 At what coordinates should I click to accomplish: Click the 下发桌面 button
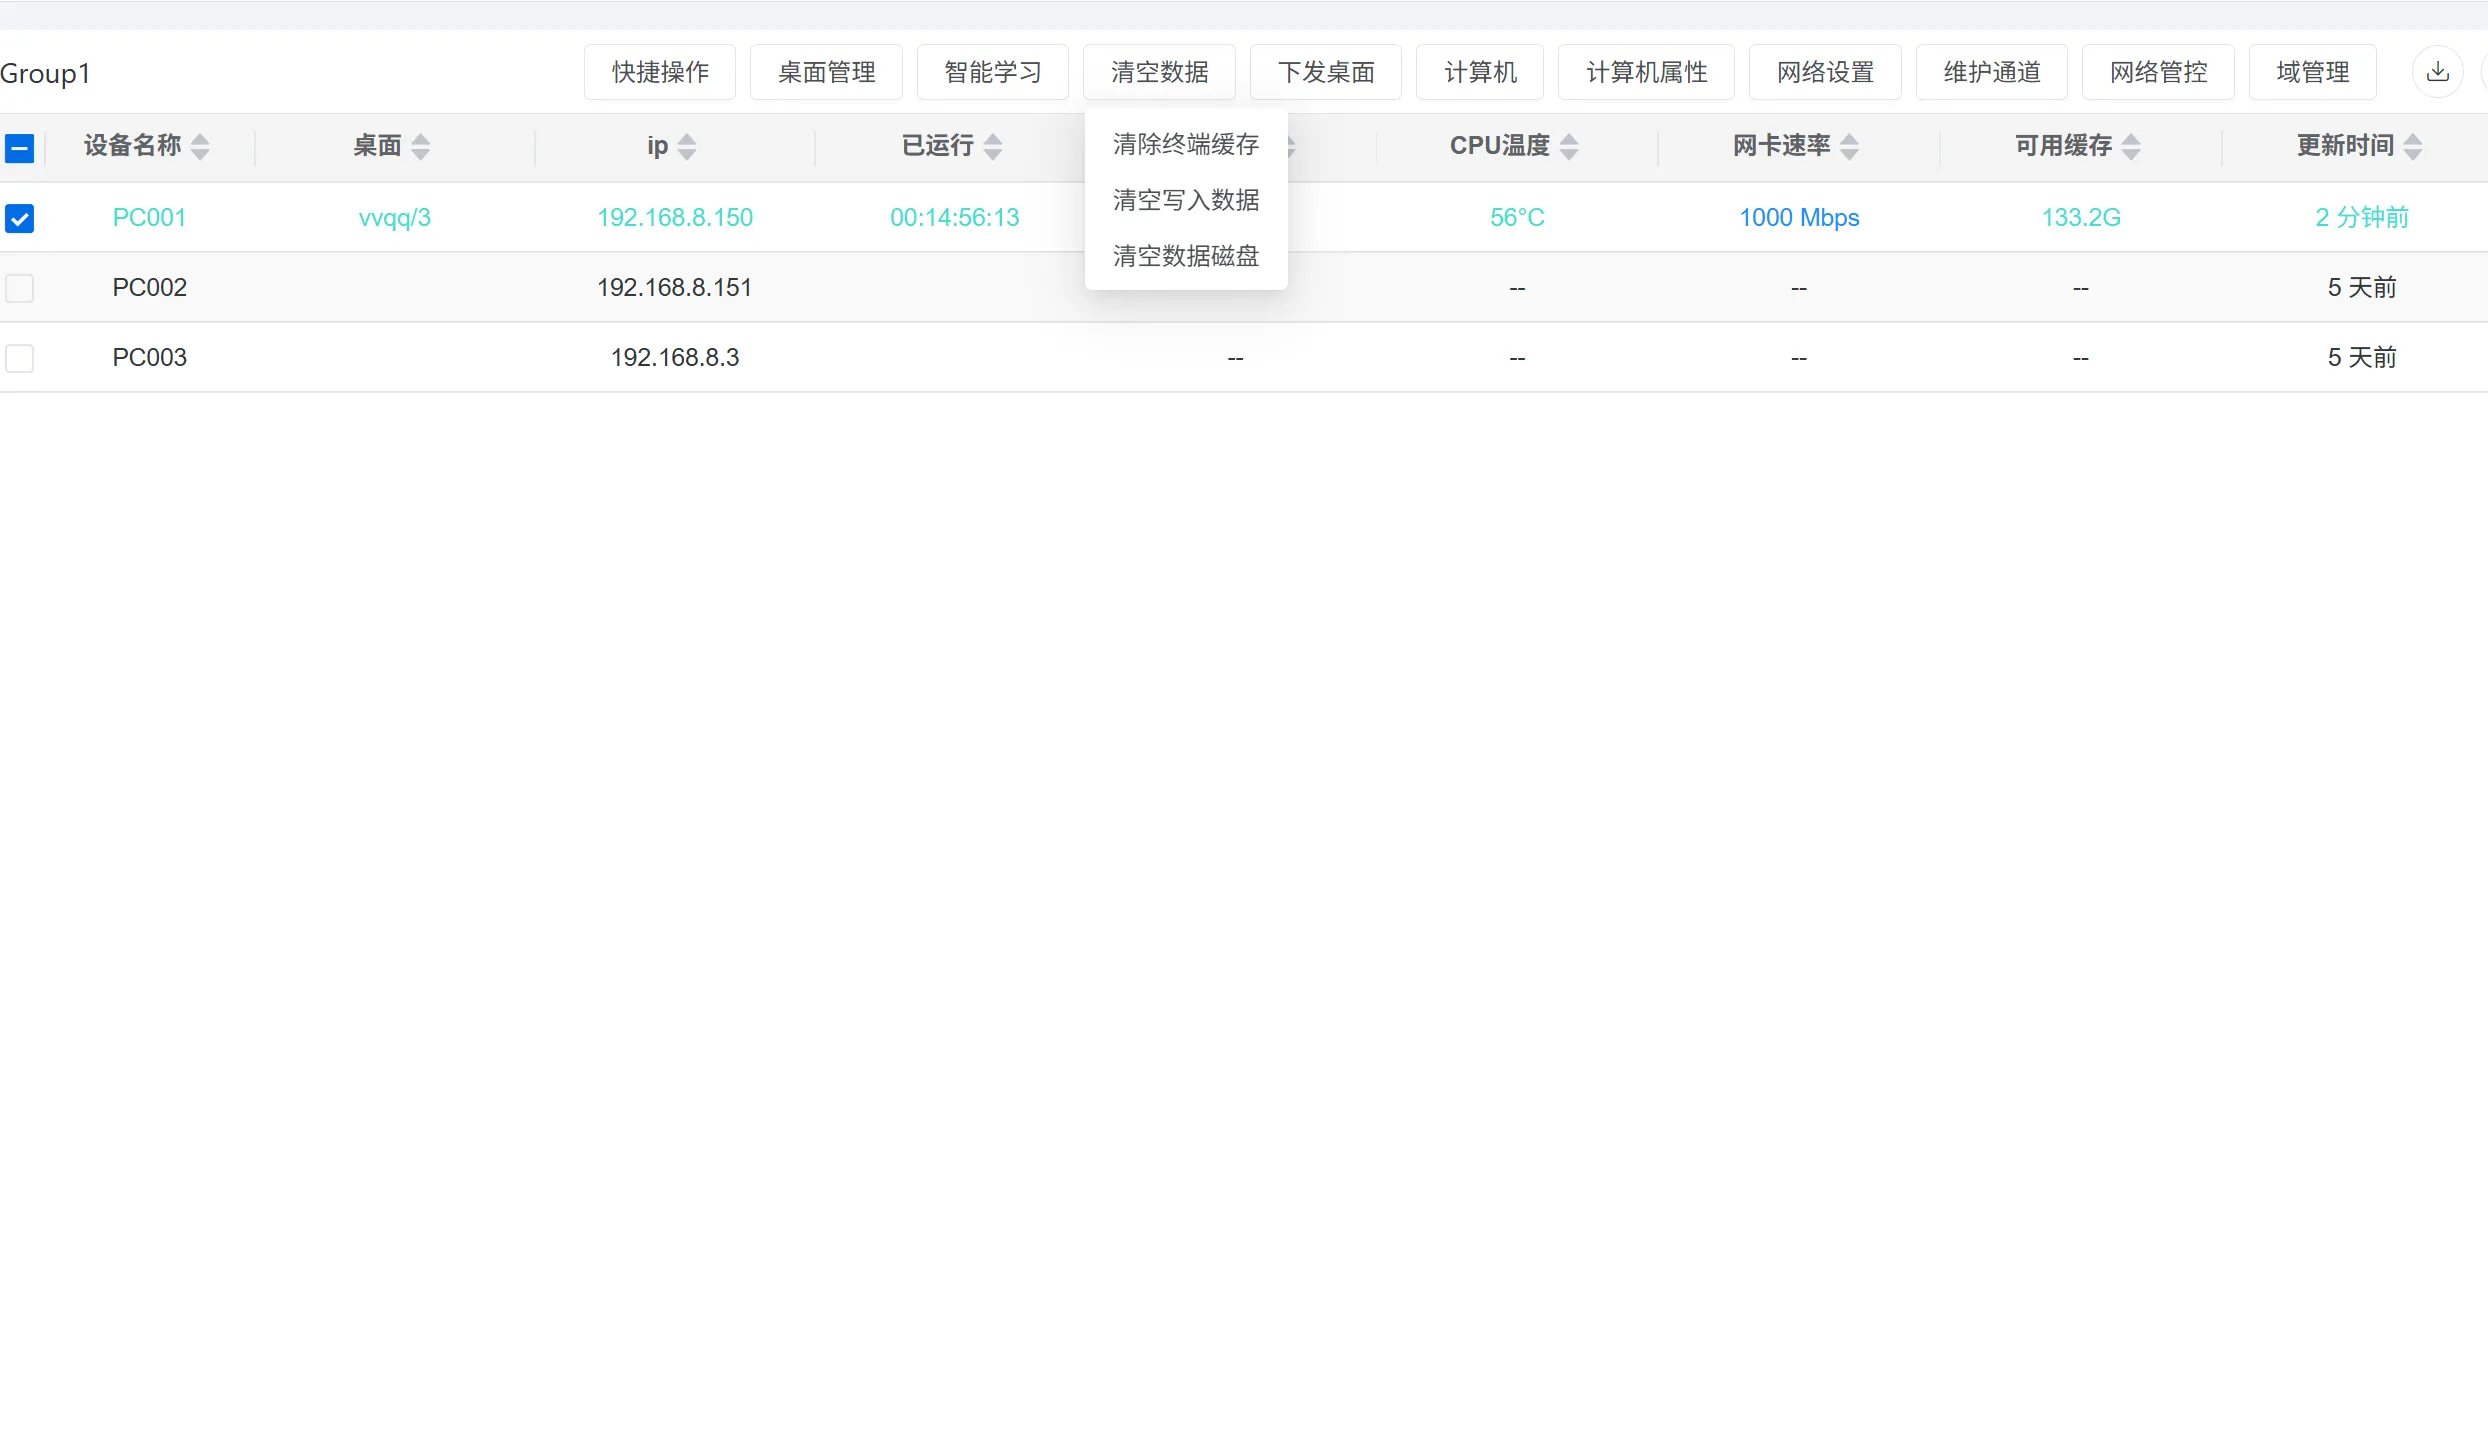tap(1325, 71)
